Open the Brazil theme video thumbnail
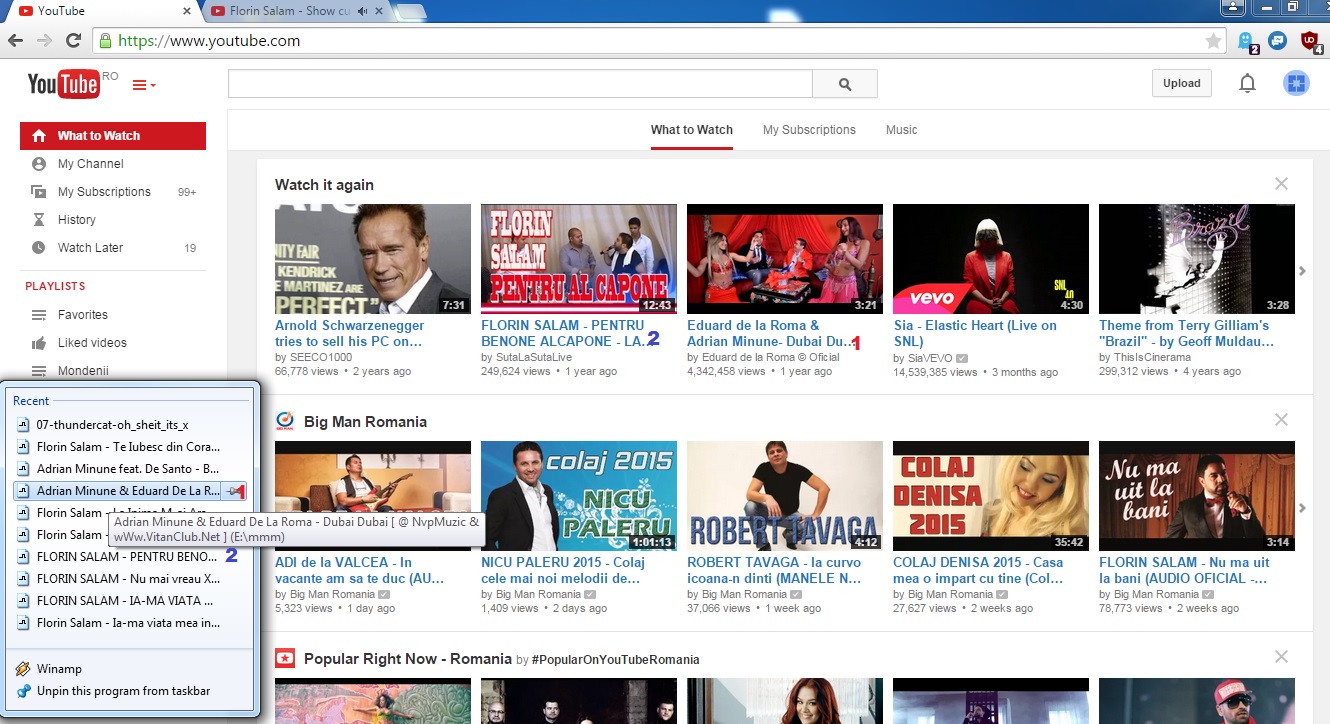This screenshot has height=724, width=1330. tap(1197, 259)
